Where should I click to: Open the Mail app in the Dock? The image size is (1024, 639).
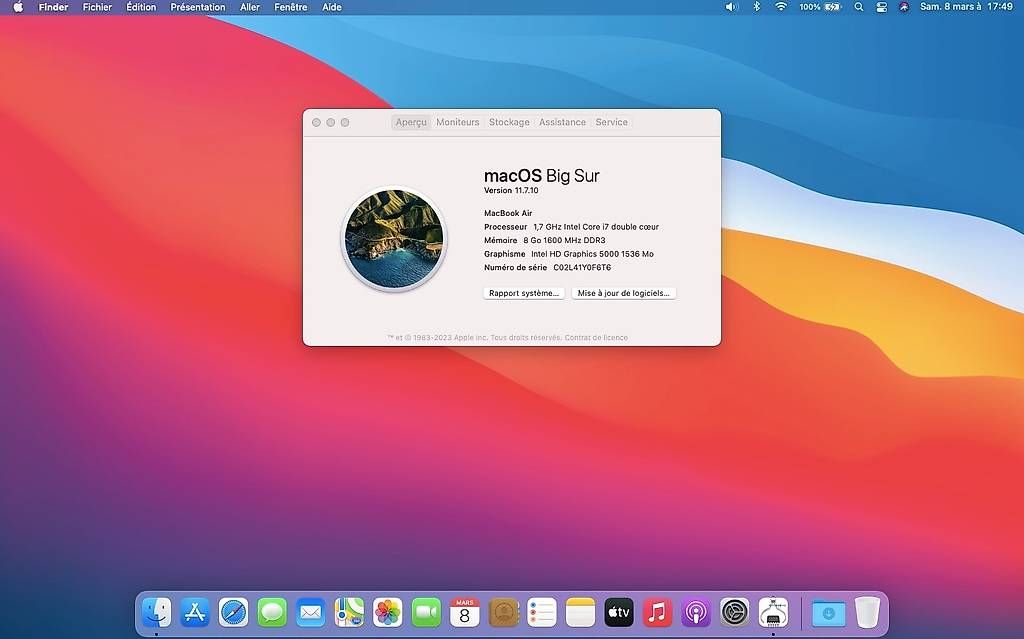pyautogui.click(x=310, y=613)
